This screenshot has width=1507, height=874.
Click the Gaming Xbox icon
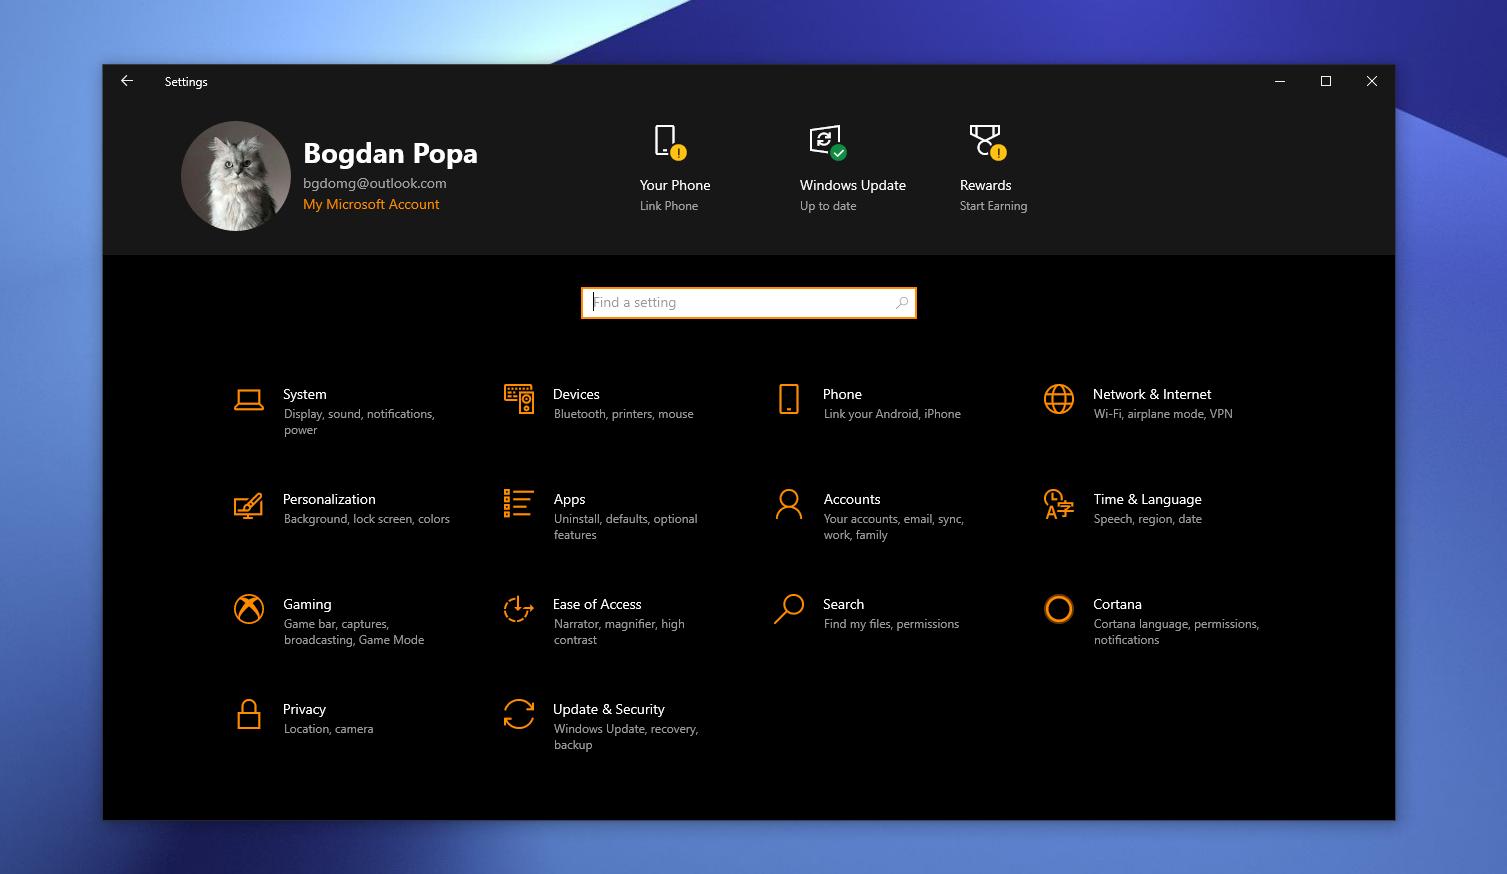pyautogui.click(x=249, y=609)
